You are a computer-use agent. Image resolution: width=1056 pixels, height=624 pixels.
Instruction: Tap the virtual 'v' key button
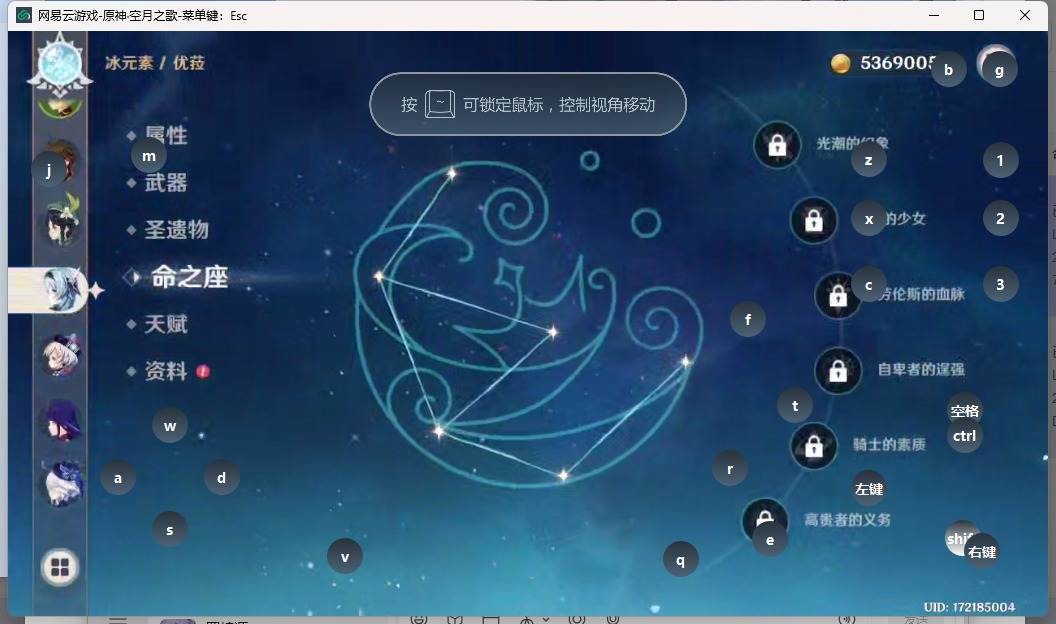[x=345, y=557]
